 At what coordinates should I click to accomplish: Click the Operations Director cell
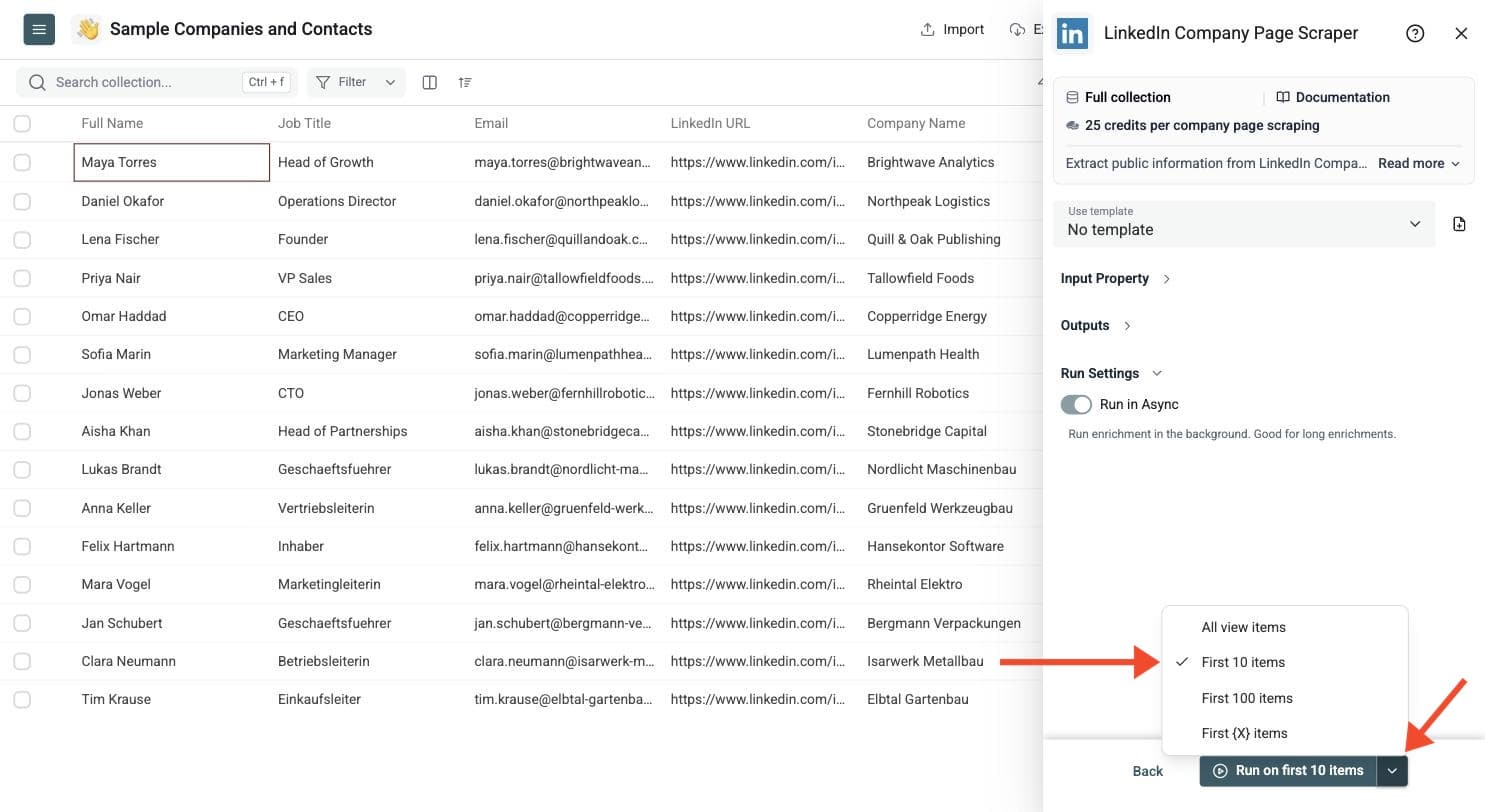pyautogui.click(x=368, y=201)
